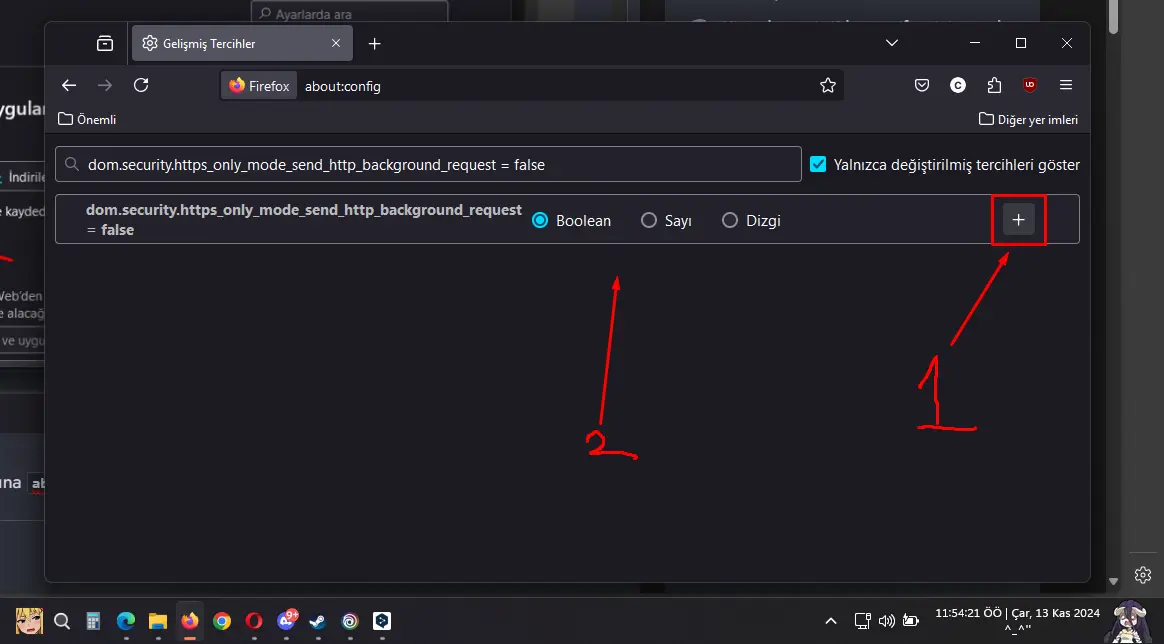Open the spiral ring taskbar app icon
The height and width of the screenshot is (644, 1164).
[x=350, y=621]
